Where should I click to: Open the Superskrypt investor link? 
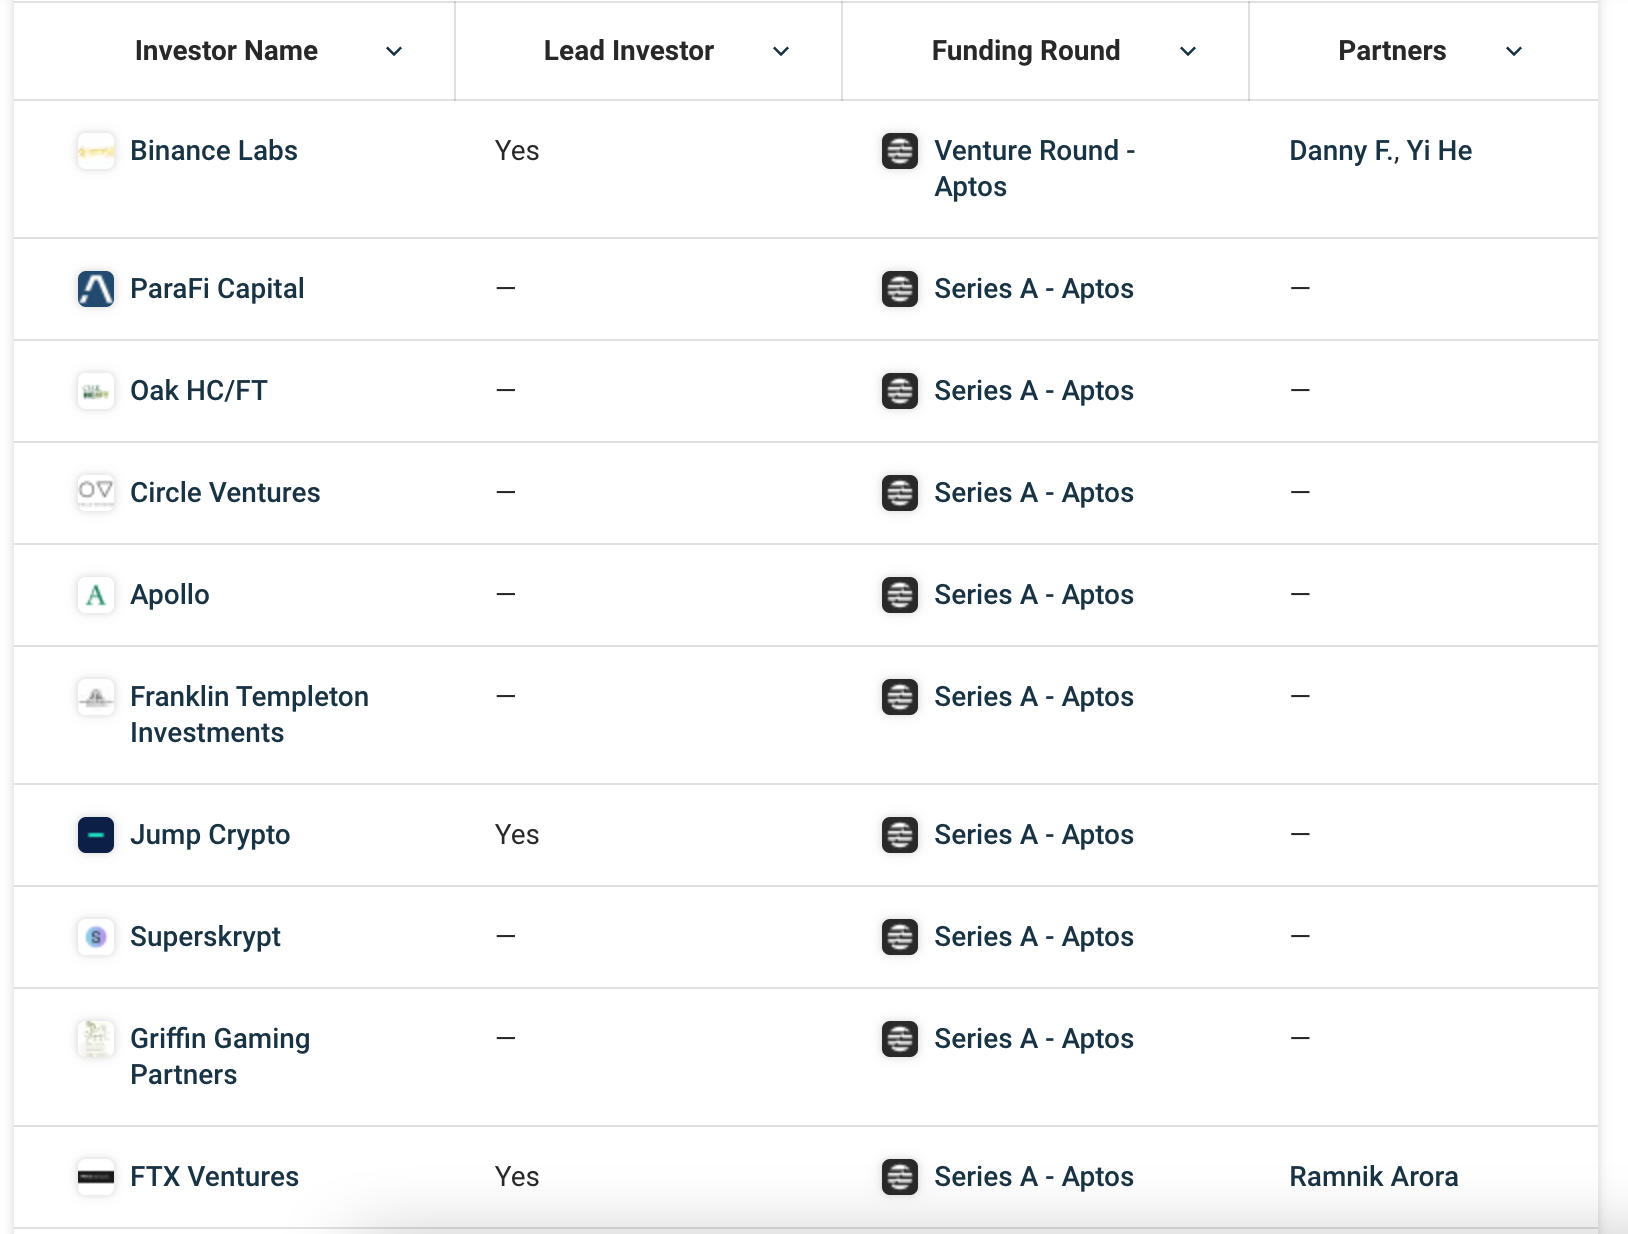pyautogui.click(x=205, y=937)
